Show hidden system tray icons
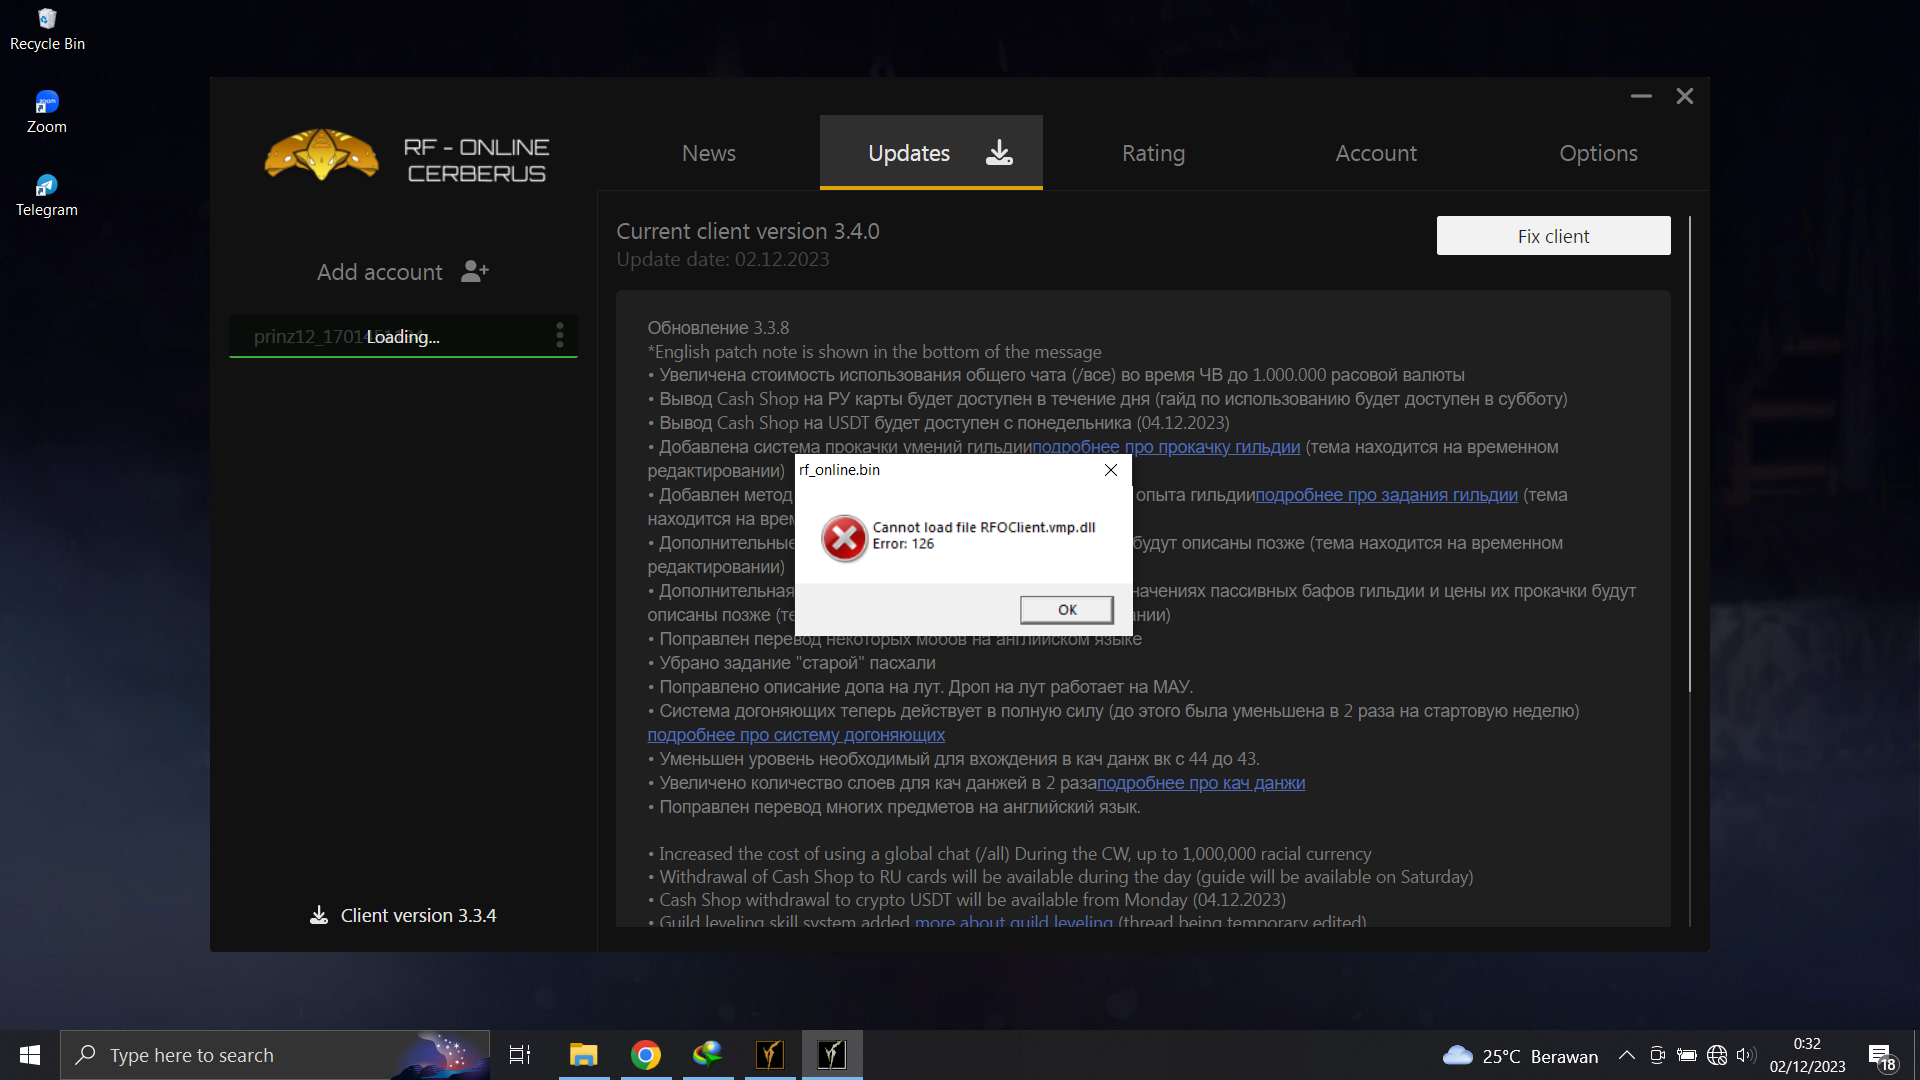The image size is (1920, 1080). click(1627, 1055)
